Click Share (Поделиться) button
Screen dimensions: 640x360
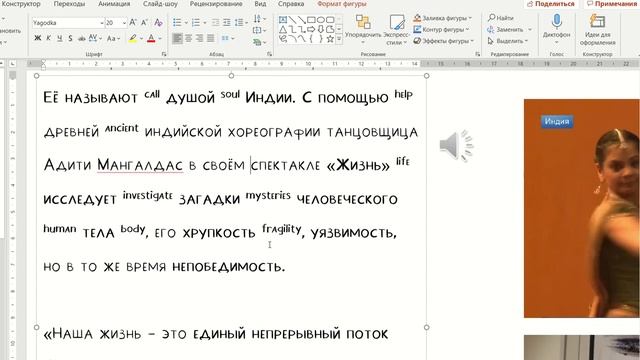pos(551,4)
